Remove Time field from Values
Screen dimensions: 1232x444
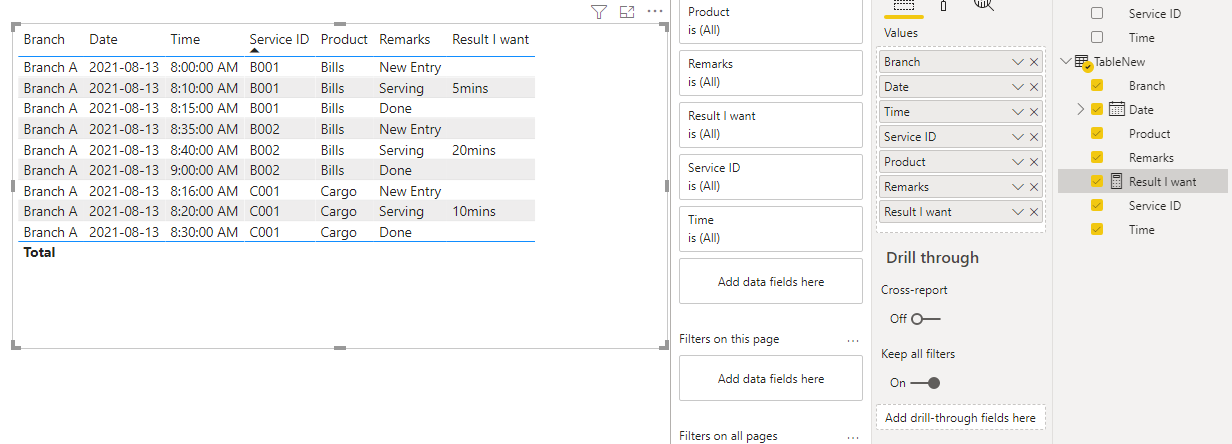tap(1034, 112)
